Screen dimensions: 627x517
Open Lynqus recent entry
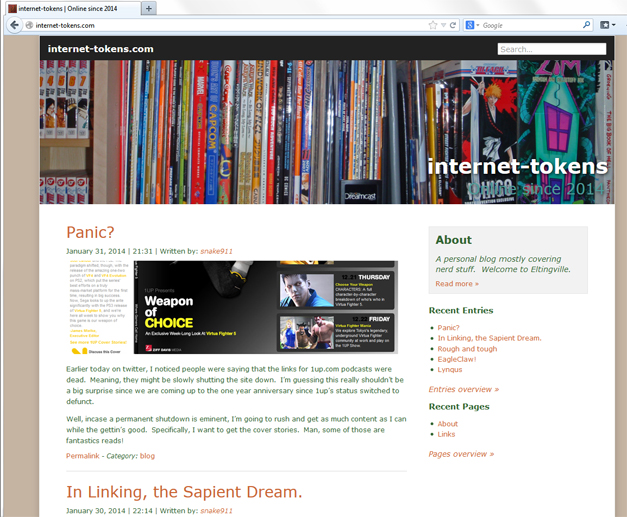449,369
